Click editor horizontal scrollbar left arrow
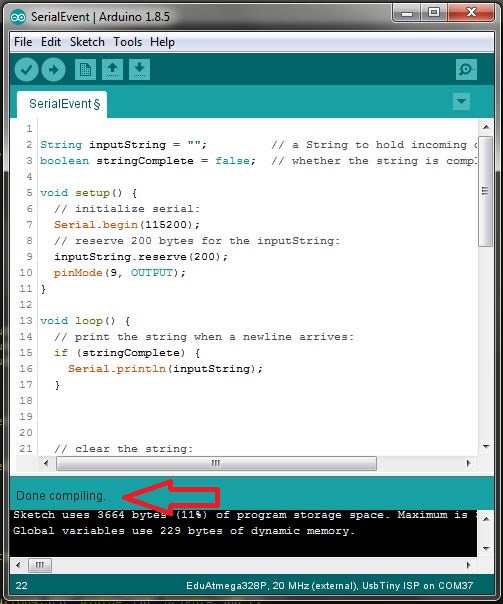503x604 pixels. pyautogui.click(x=46, y=463)
